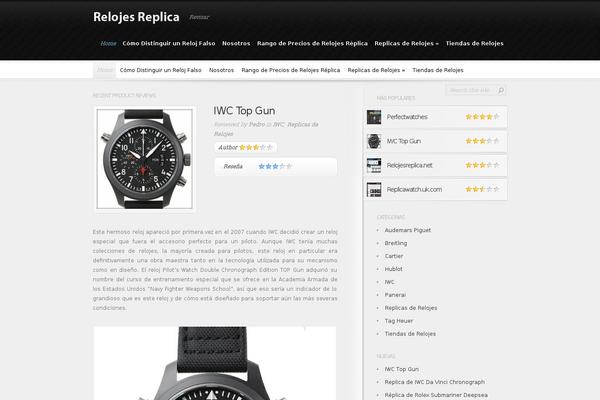600x400 pixels.
Task: Open Replica de IWC Da Vinci Chronograph
Action: tap(435, 382)
